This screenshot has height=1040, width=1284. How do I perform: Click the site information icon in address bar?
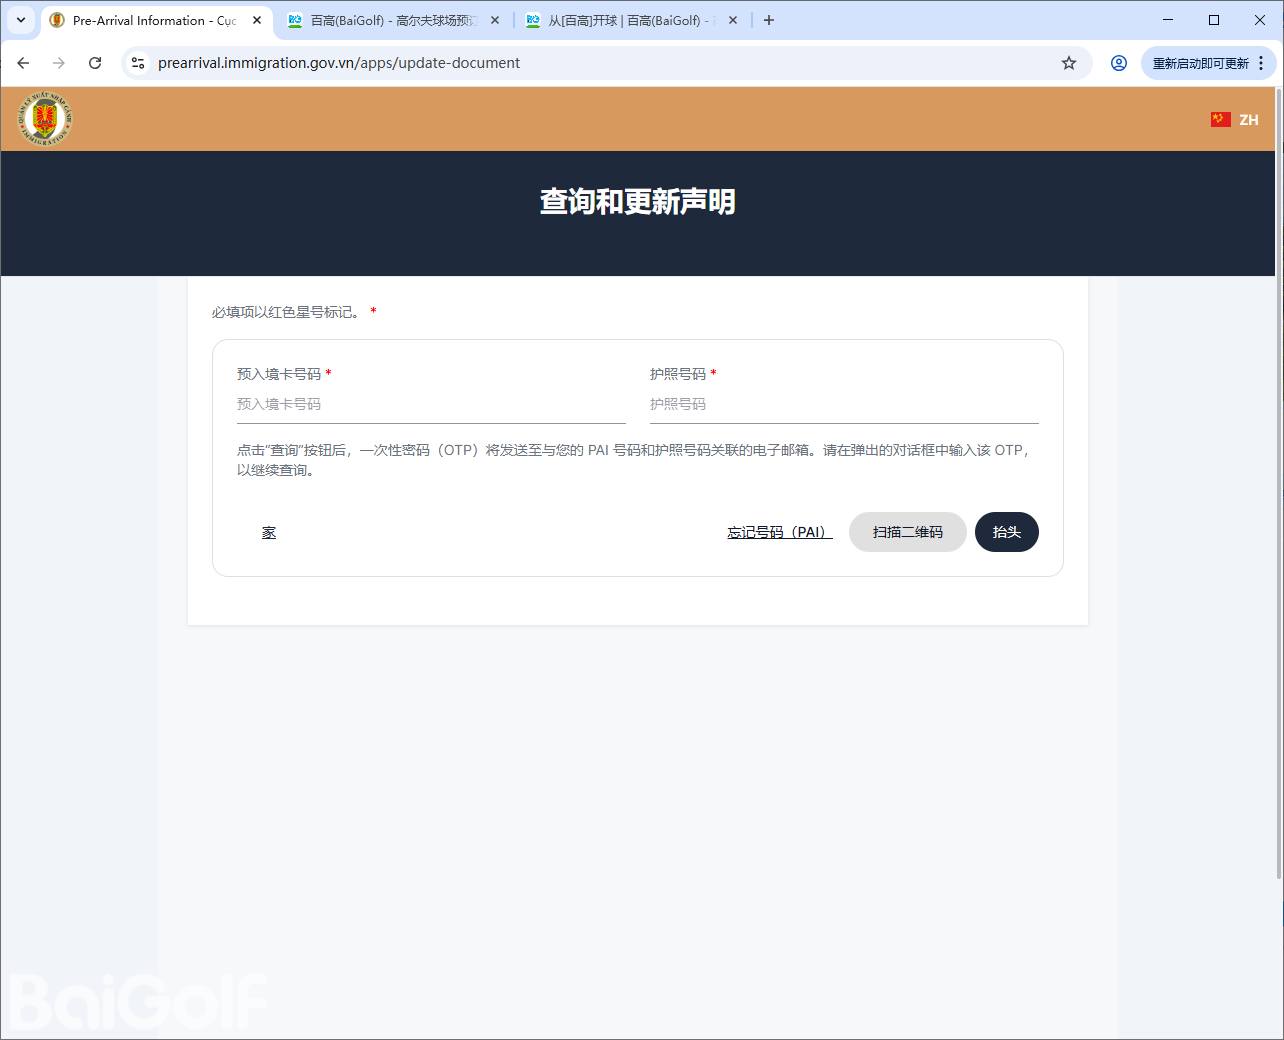(138, 63)
